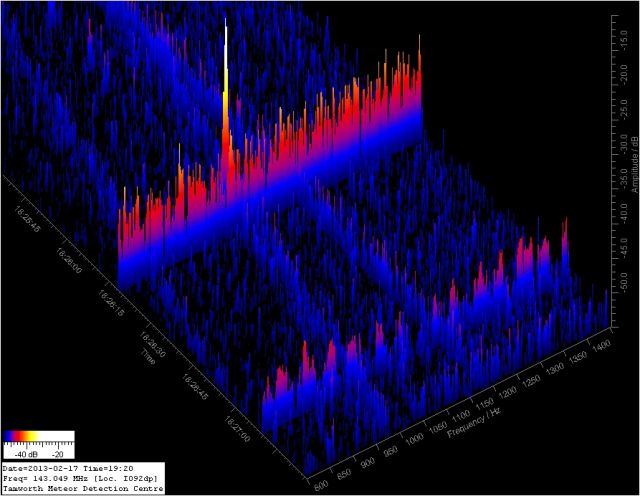
Task: Click the Tamworth Meteor Detection Centre caption
Action: pos(78,489)
